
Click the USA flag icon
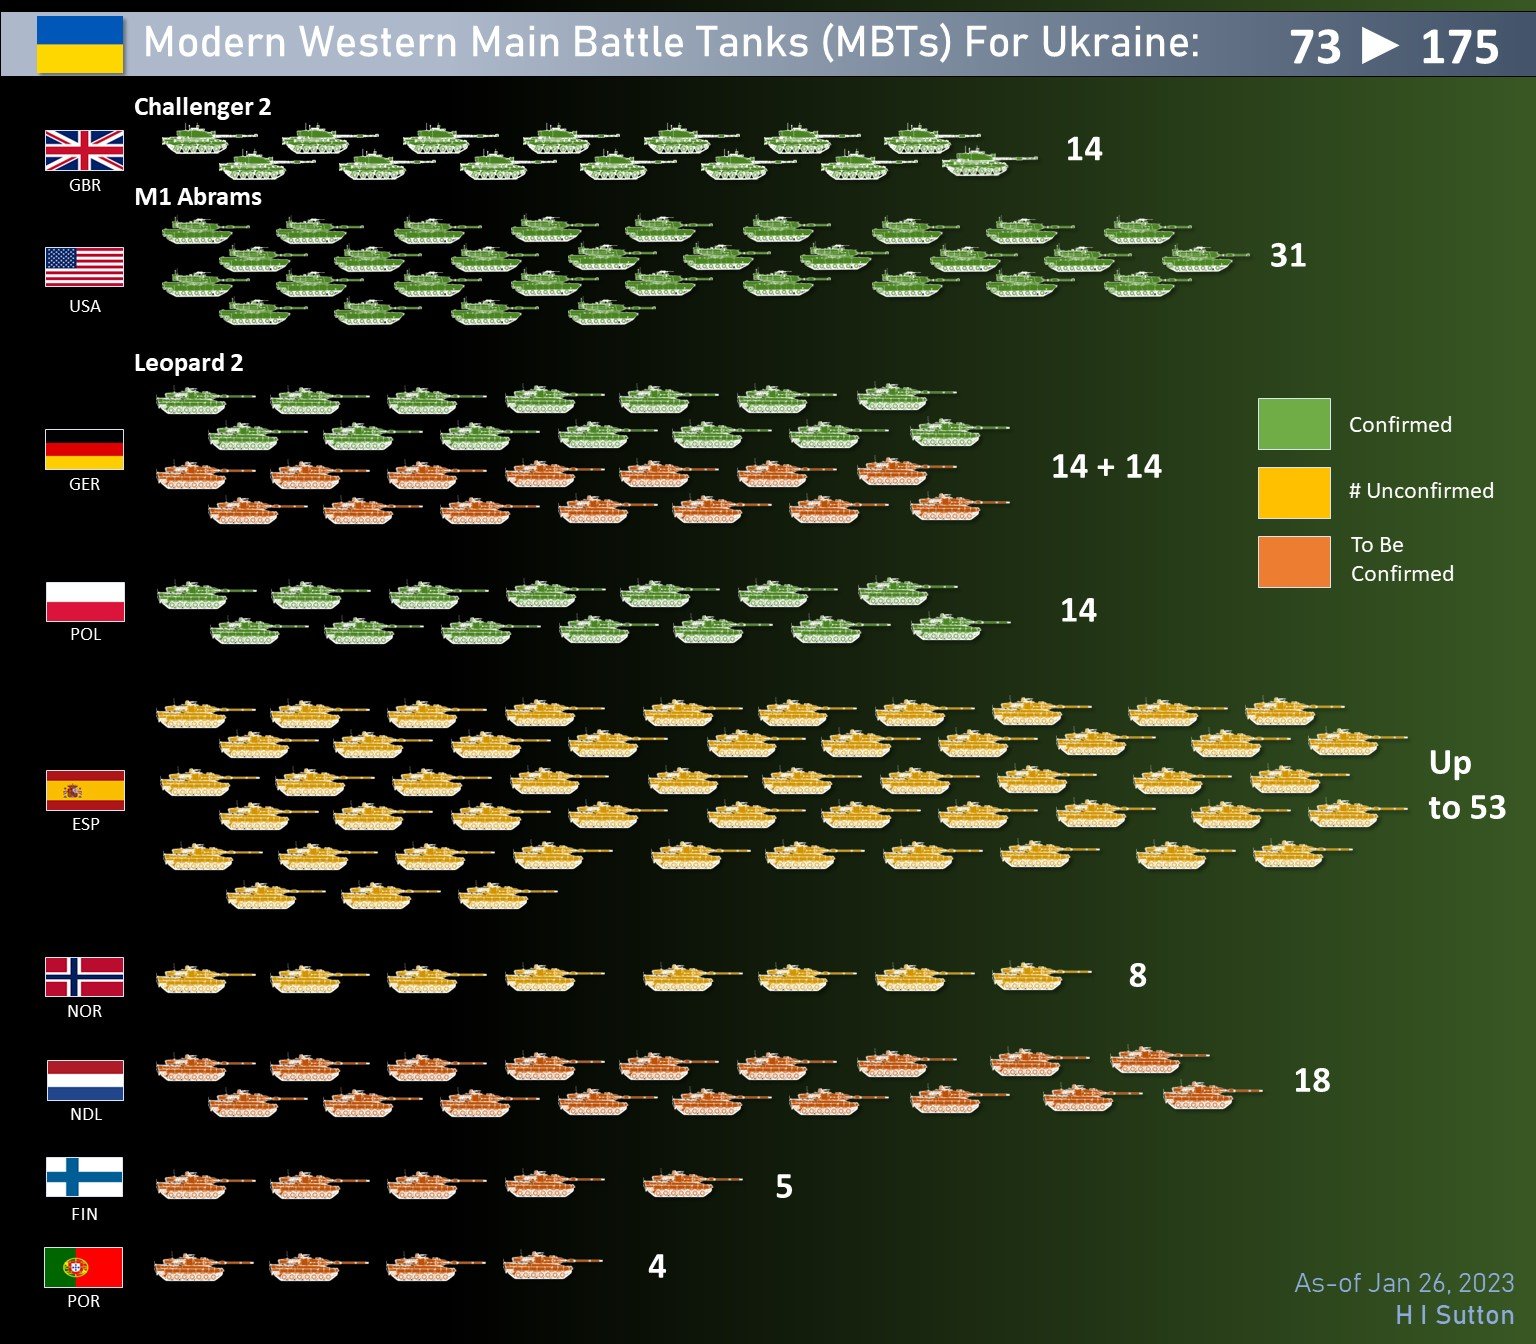pyautogui.click(x=84, y=267)
